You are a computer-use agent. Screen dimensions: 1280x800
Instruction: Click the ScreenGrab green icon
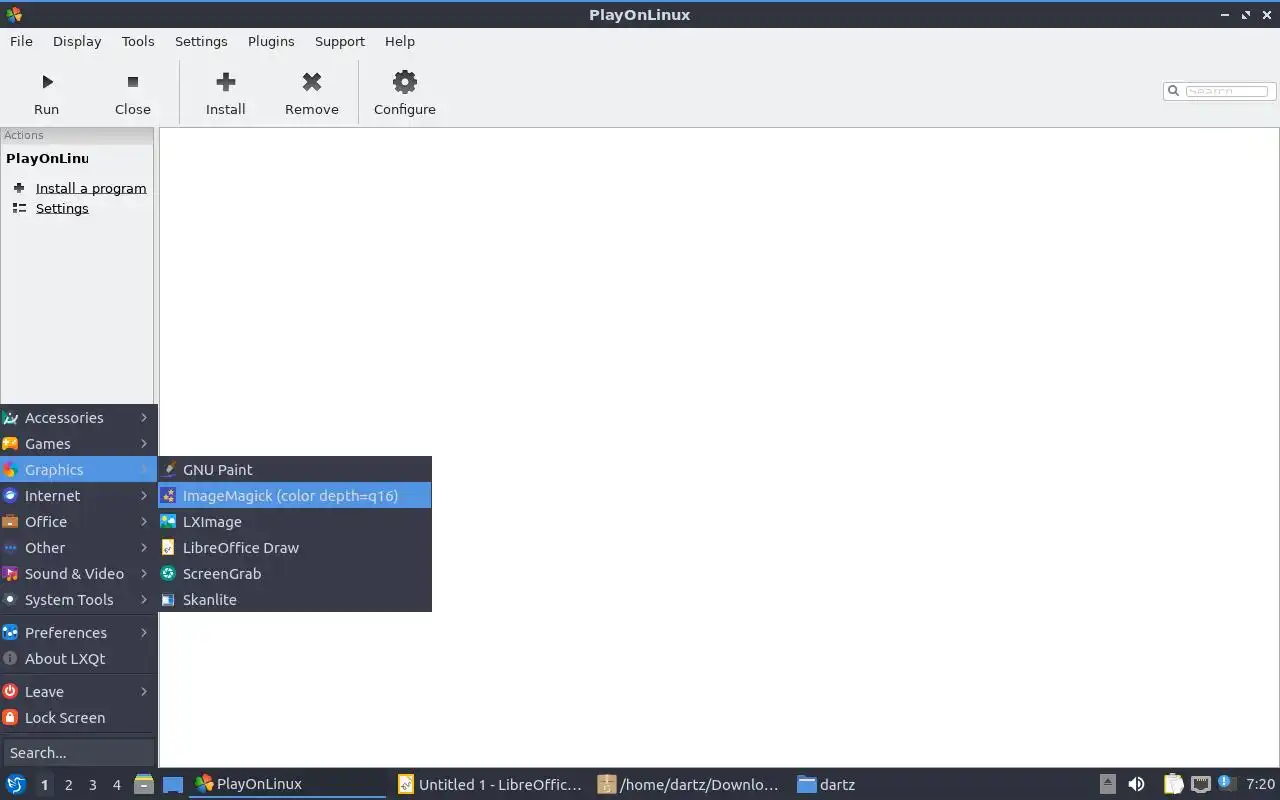click(x=169, y=573)
